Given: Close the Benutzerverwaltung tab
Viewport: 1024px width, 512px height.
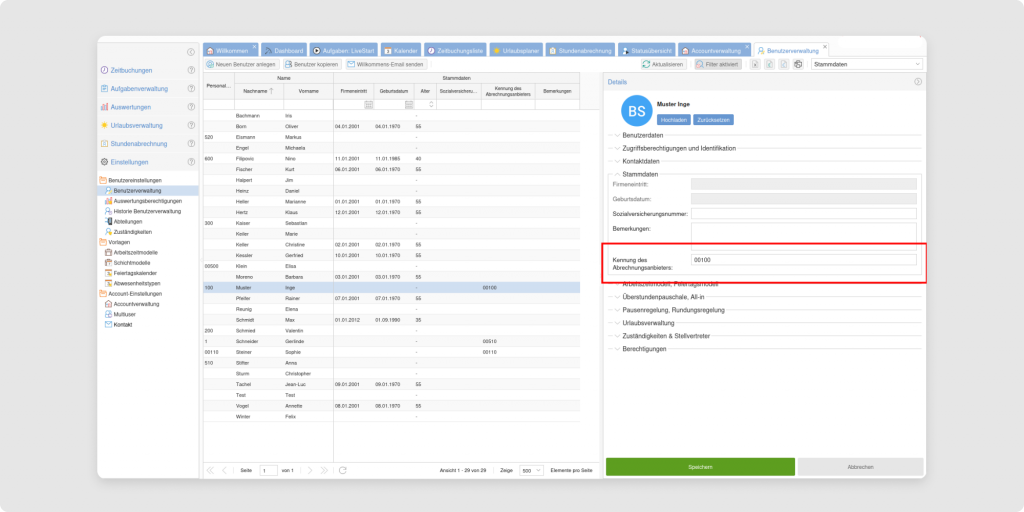Looking at the screenshot, I should [x=824, y=45].
